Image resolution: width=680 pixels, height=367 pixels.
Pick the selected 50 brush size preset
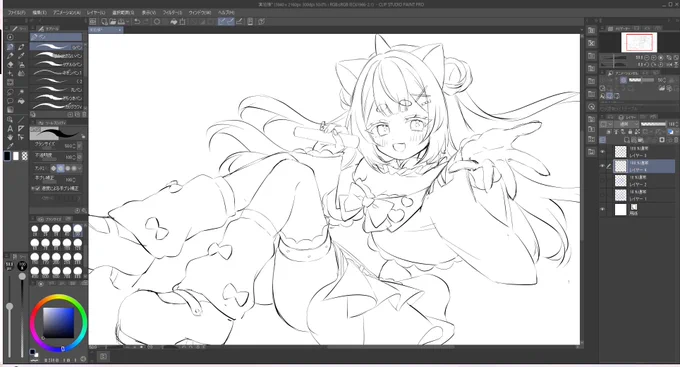tap(78, 229)
